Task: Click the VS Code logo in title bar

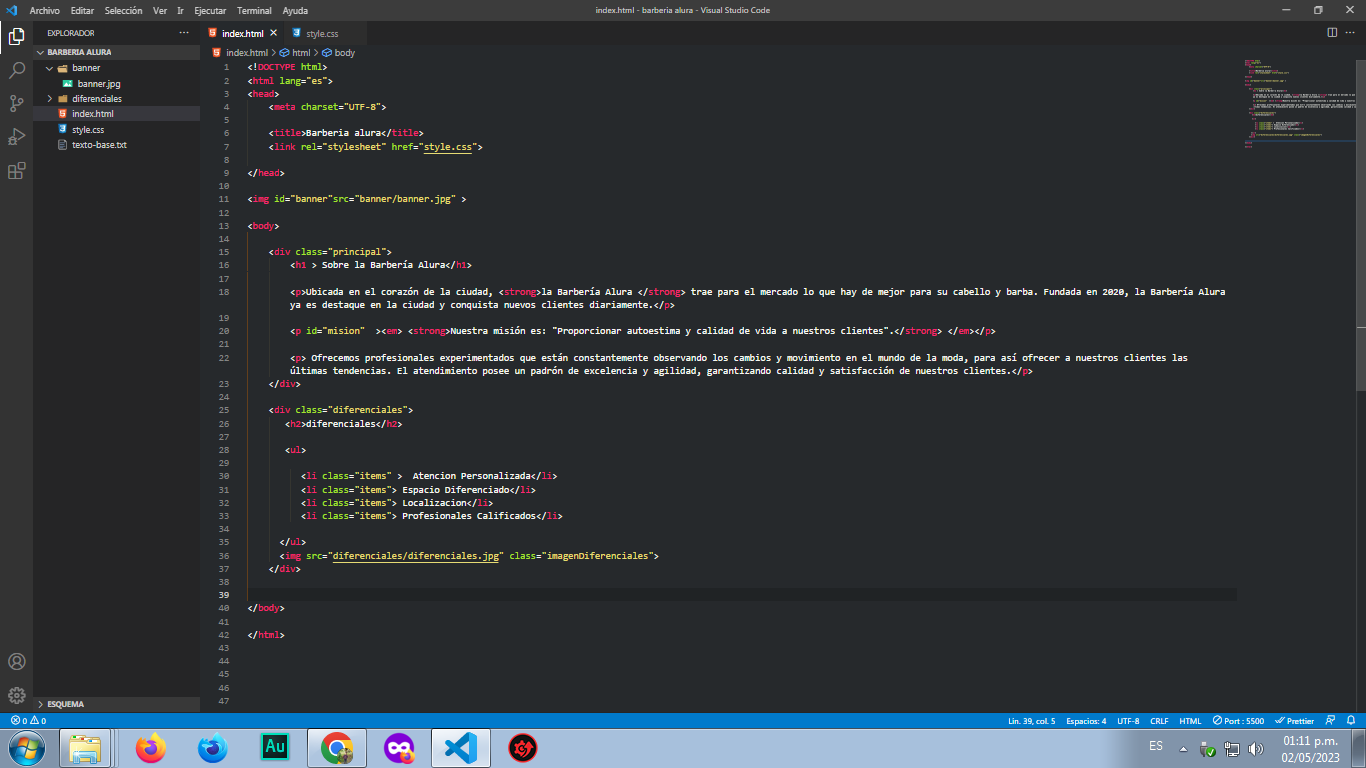Action: (x=12, y=10)
